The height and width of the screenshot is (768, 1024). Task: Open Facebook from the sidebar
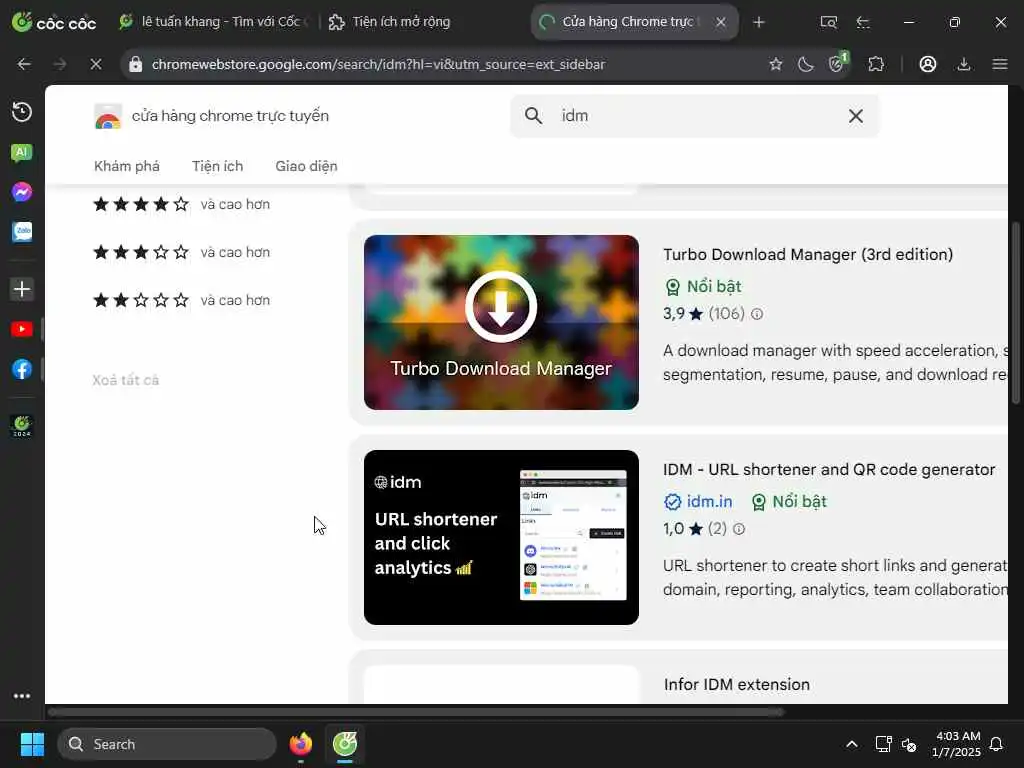point(22,370)
